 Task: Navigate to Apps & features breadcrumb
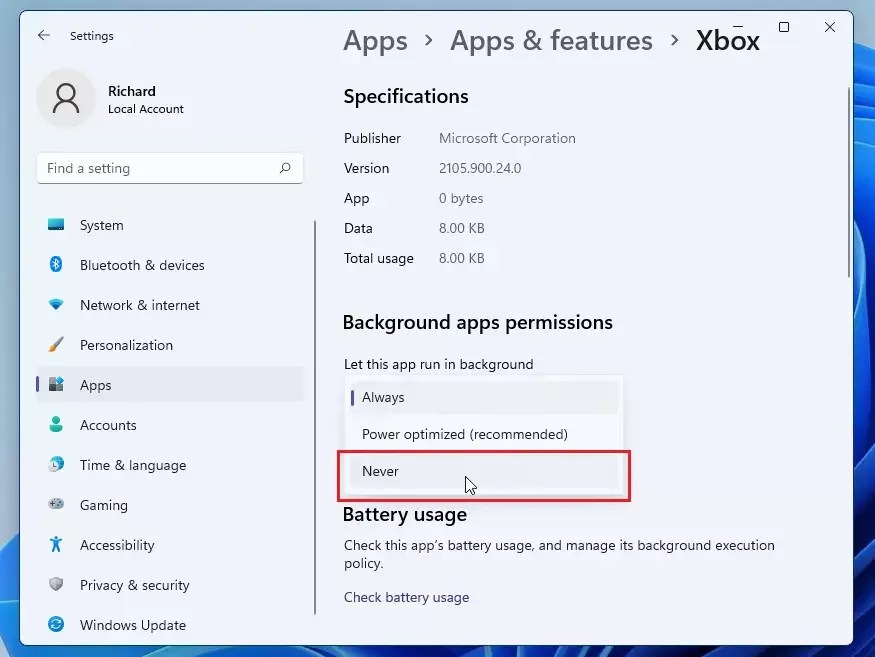pyautogui.click(x=551, y=41)
